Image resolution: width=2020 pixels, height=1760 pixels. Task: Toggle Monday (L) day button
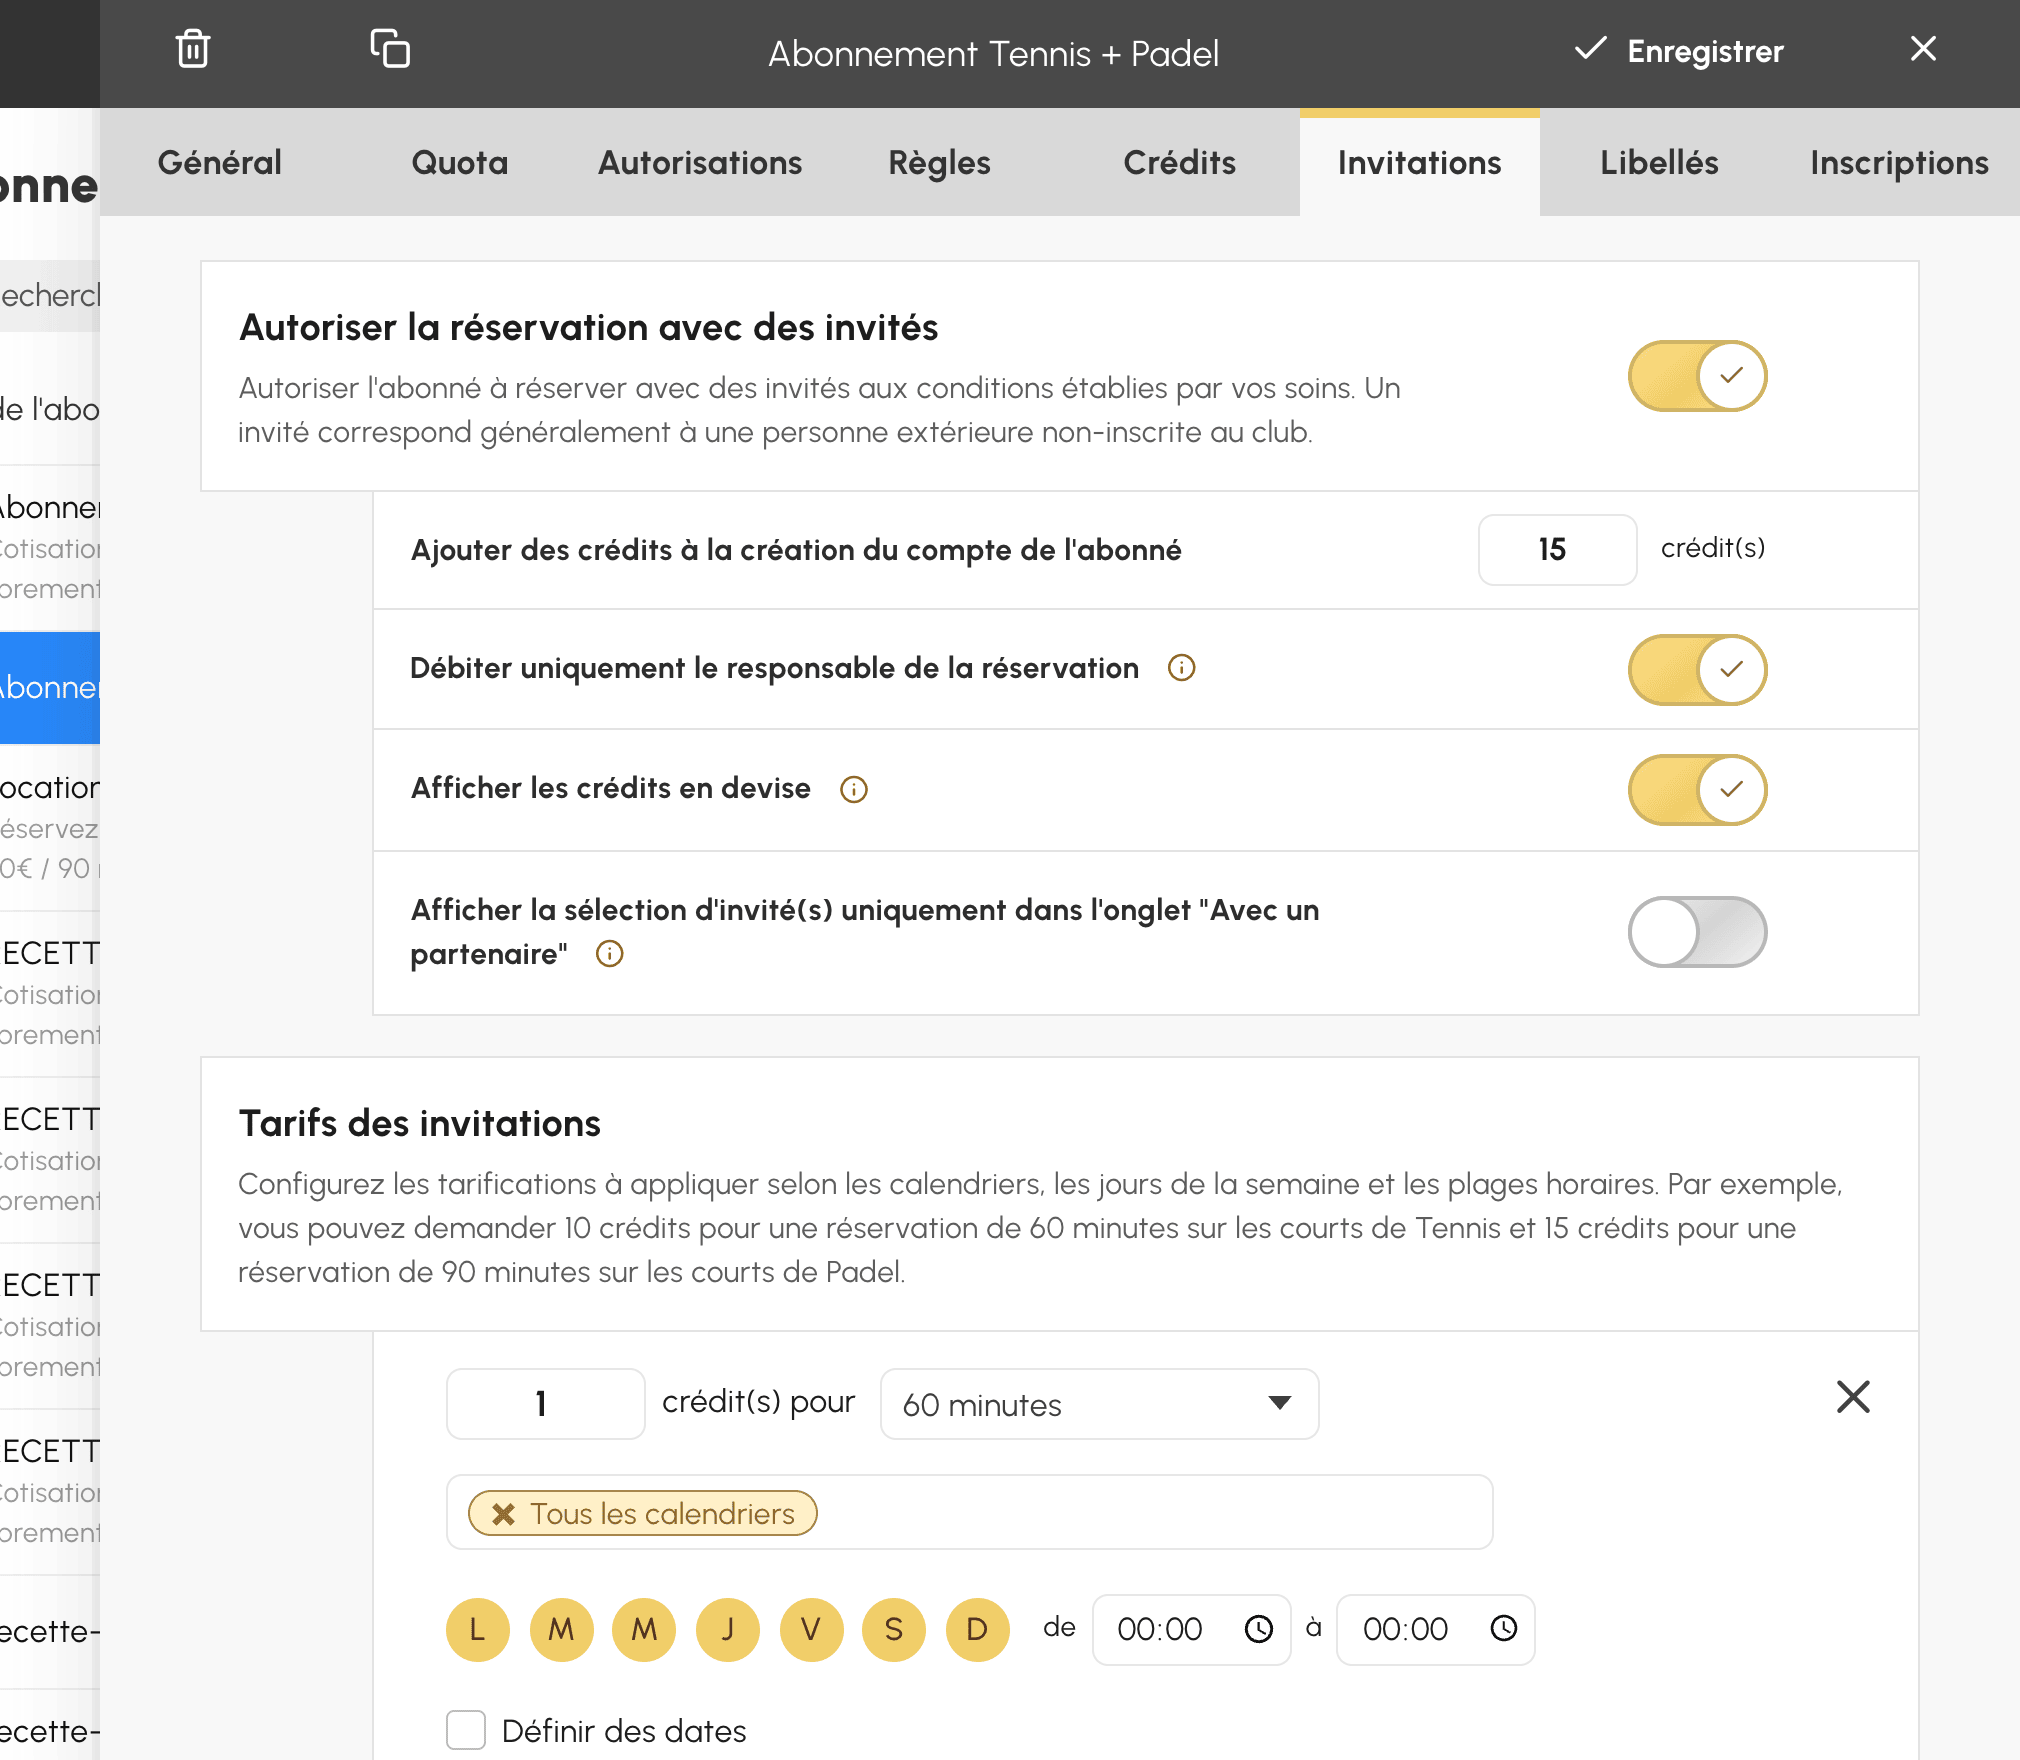pyautogui.click(x=478, y=1630)
